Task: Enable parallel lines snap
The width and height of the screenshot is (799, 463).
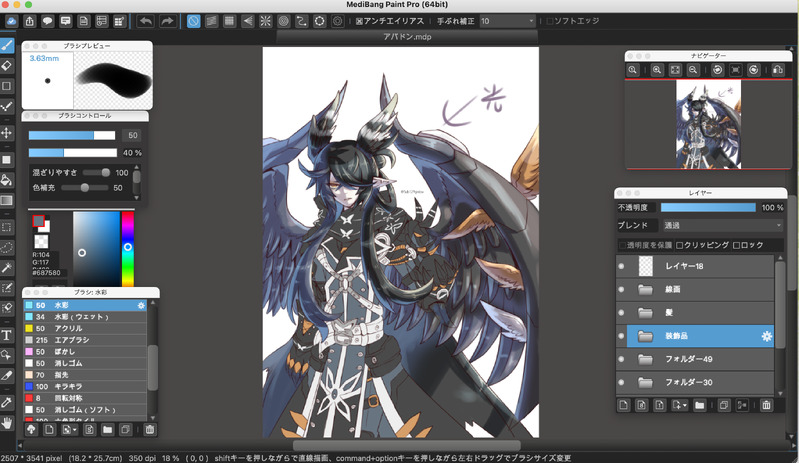Action: 211,21
